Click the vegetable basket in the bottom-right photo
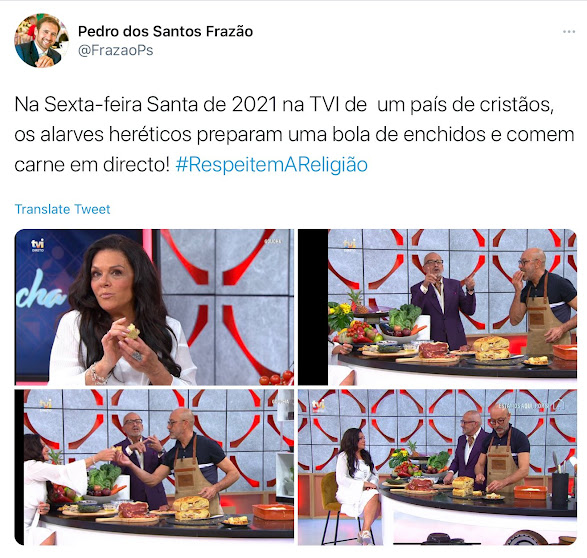Image resolution: width=587 pixels, height=558 pixels. pyautogui.click(x=437, y=464)
